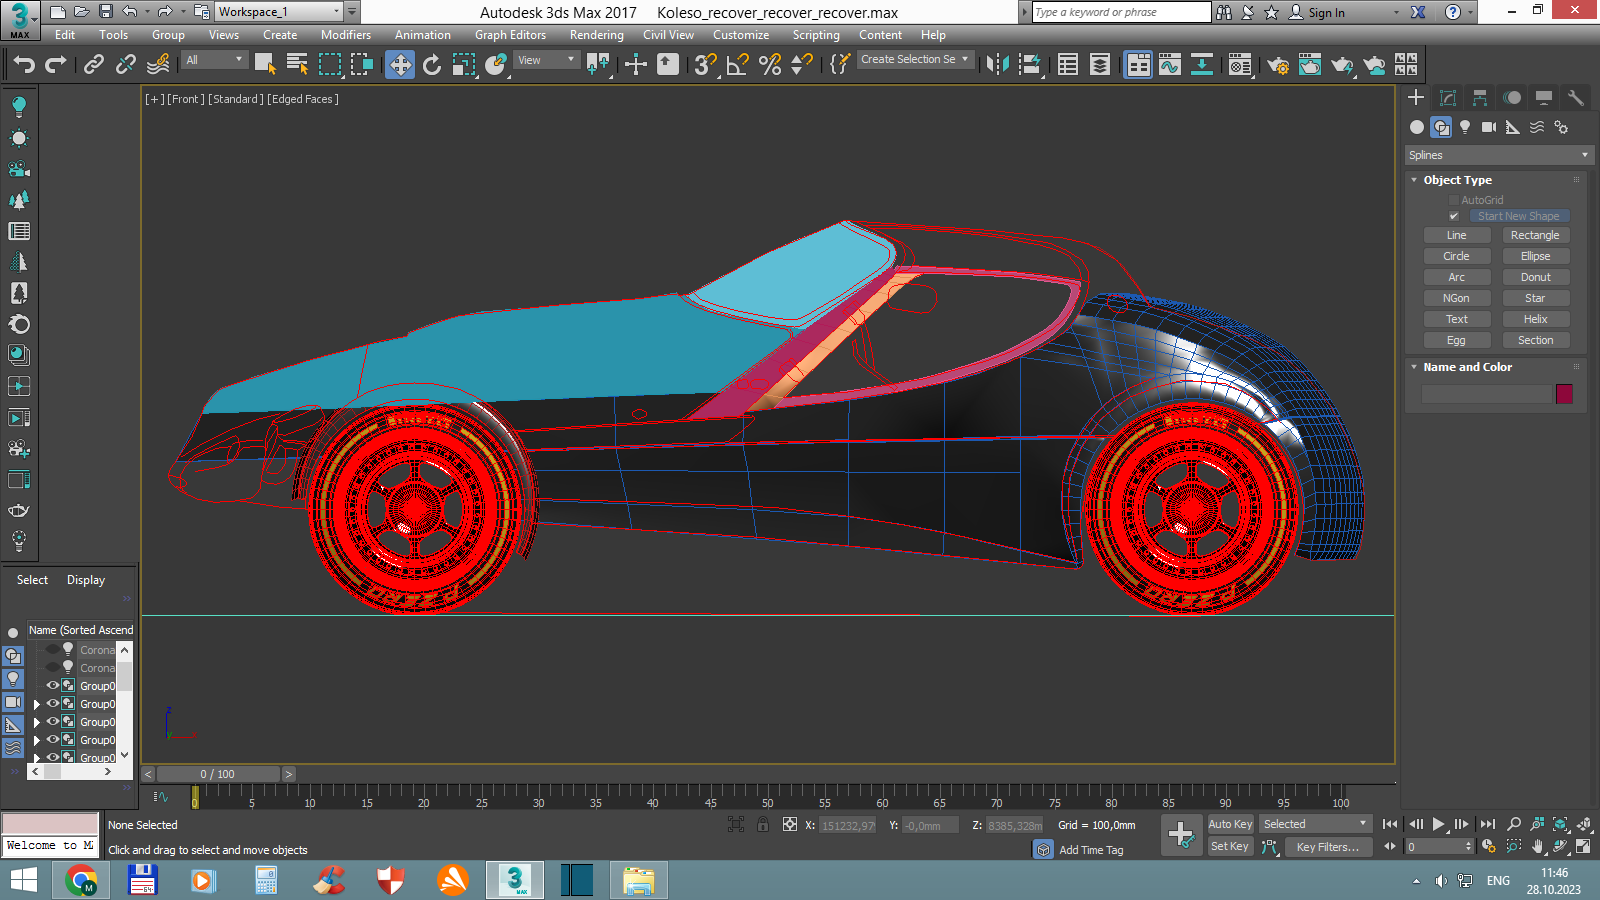Select the Move tool in main toolbar

pos(400,65)
